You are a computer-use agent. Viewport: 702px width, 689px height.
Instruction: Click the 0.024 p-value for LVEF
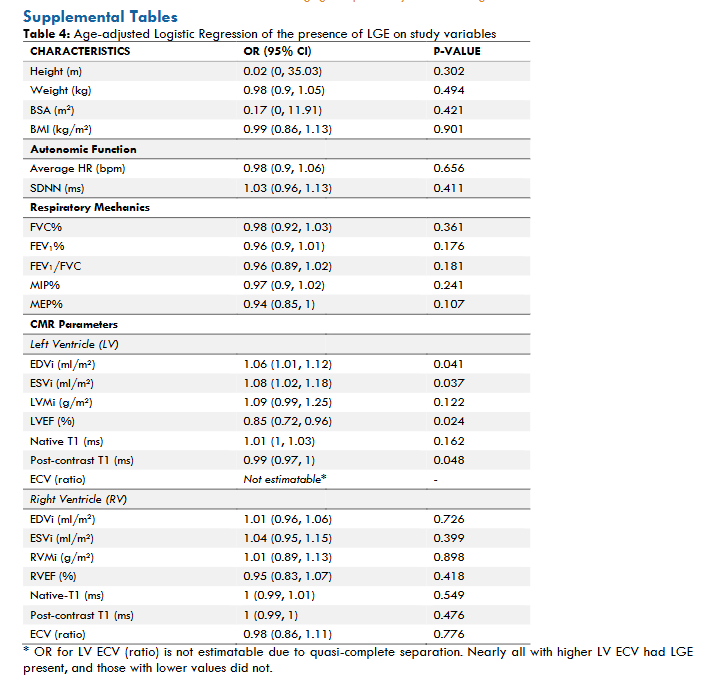tap(448, 421)
